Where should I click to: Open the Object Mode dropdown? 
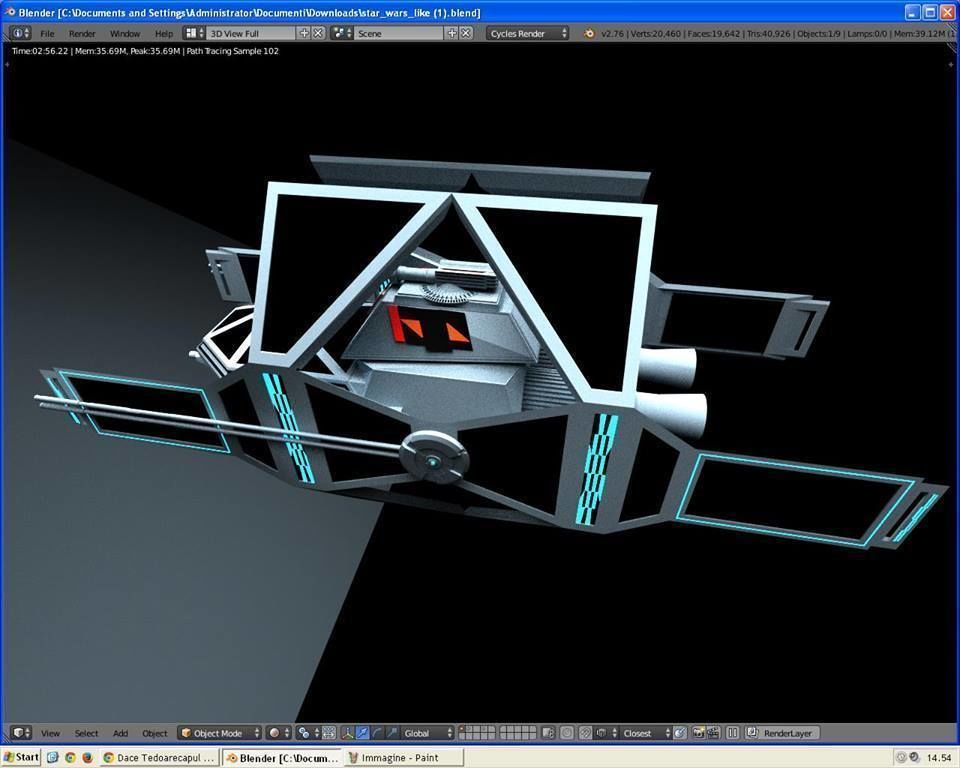tap(220, 732)
